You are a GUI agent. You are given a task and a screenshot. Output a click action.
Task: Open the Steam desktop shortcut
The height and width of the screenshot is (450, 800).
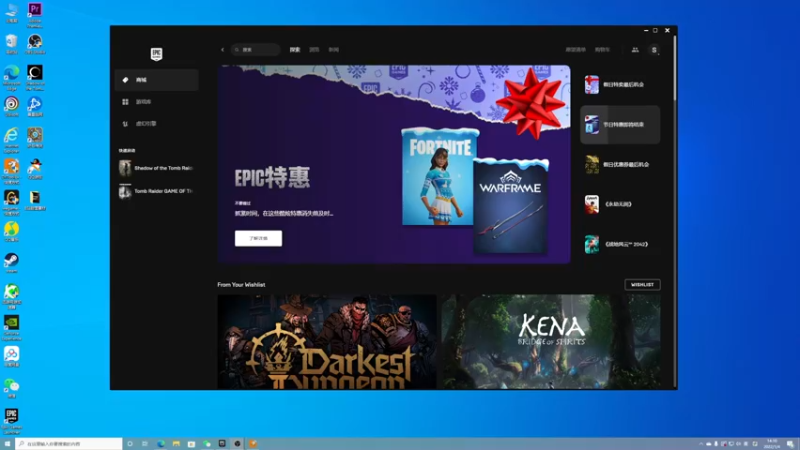[11, 263]
